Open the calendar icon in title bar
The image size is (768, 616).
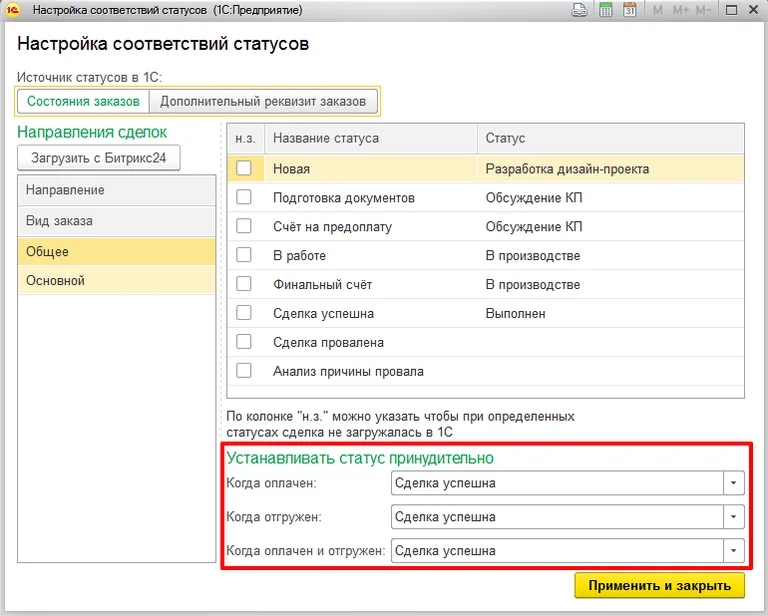click(x=630, y=10)
